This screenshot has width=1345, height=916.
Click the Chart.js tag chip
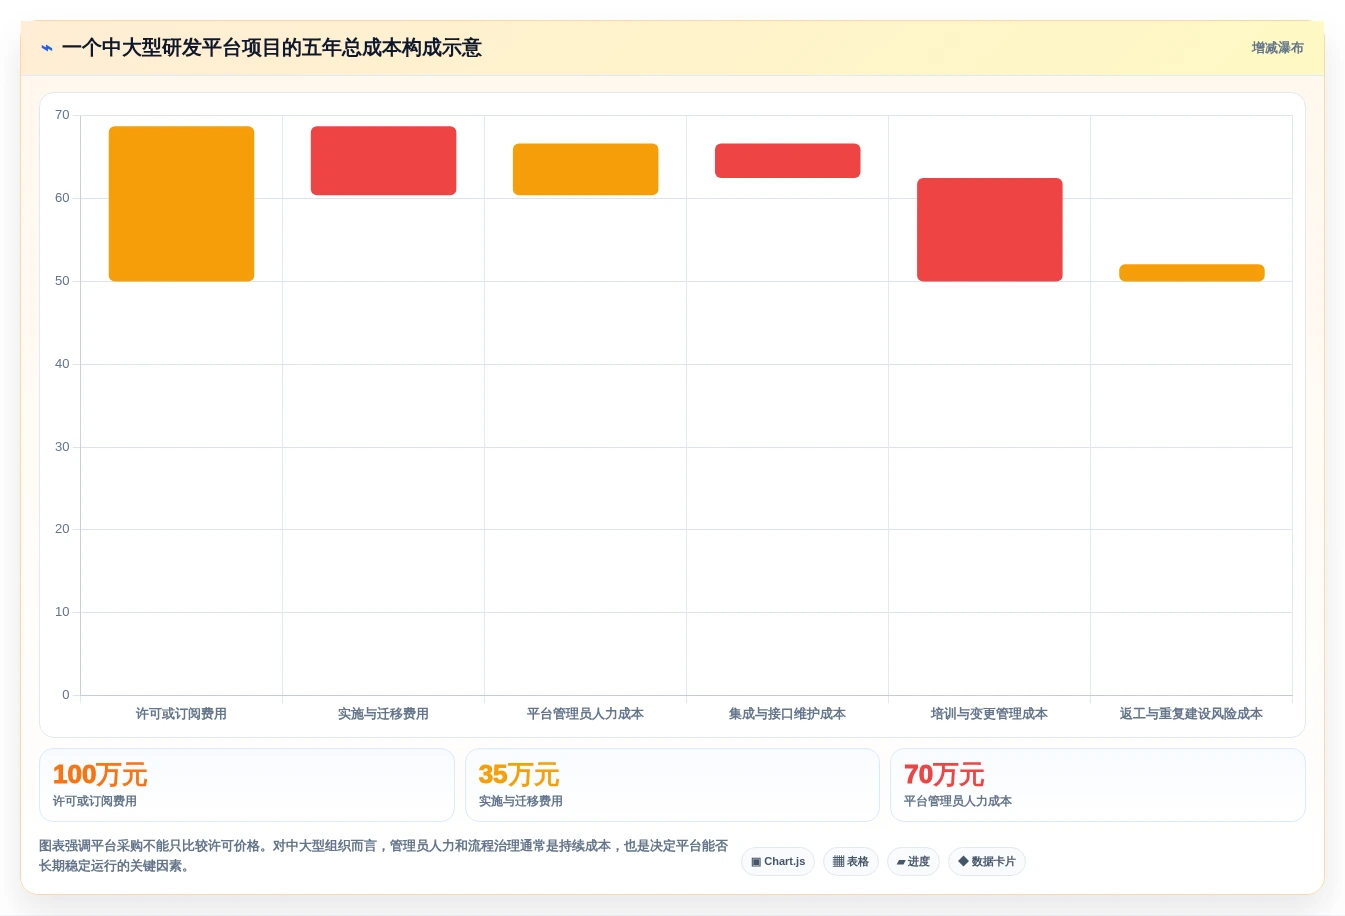(778, 862)
